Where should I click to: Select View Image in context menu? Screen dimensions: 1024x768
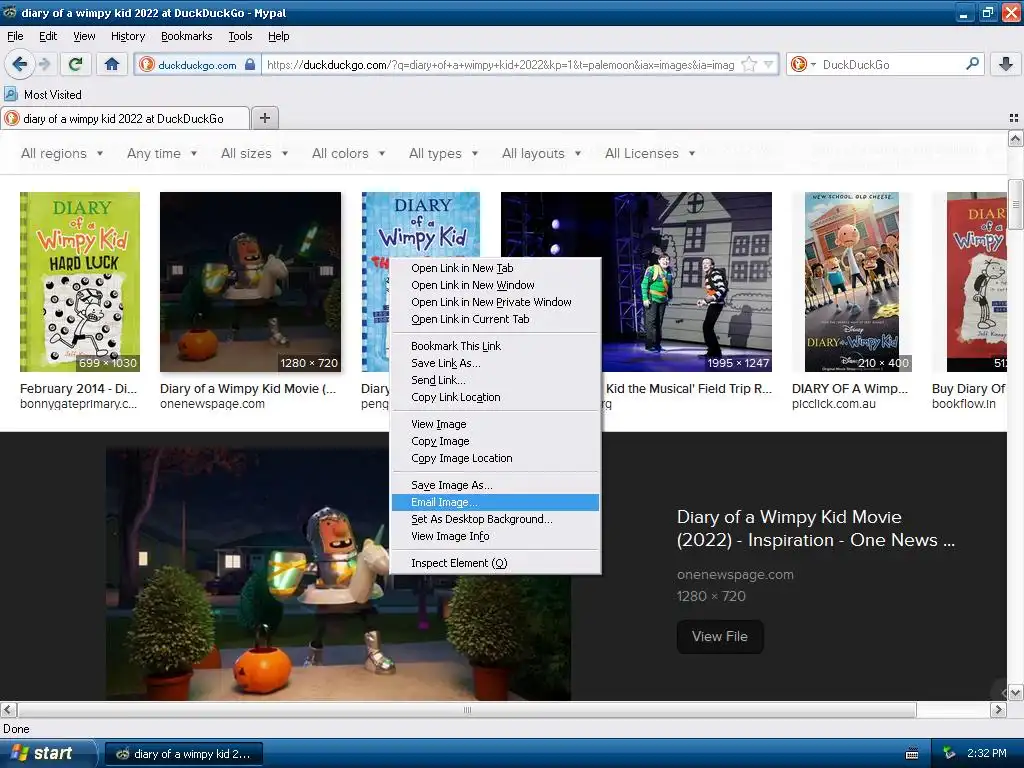[x=495, y=424]
